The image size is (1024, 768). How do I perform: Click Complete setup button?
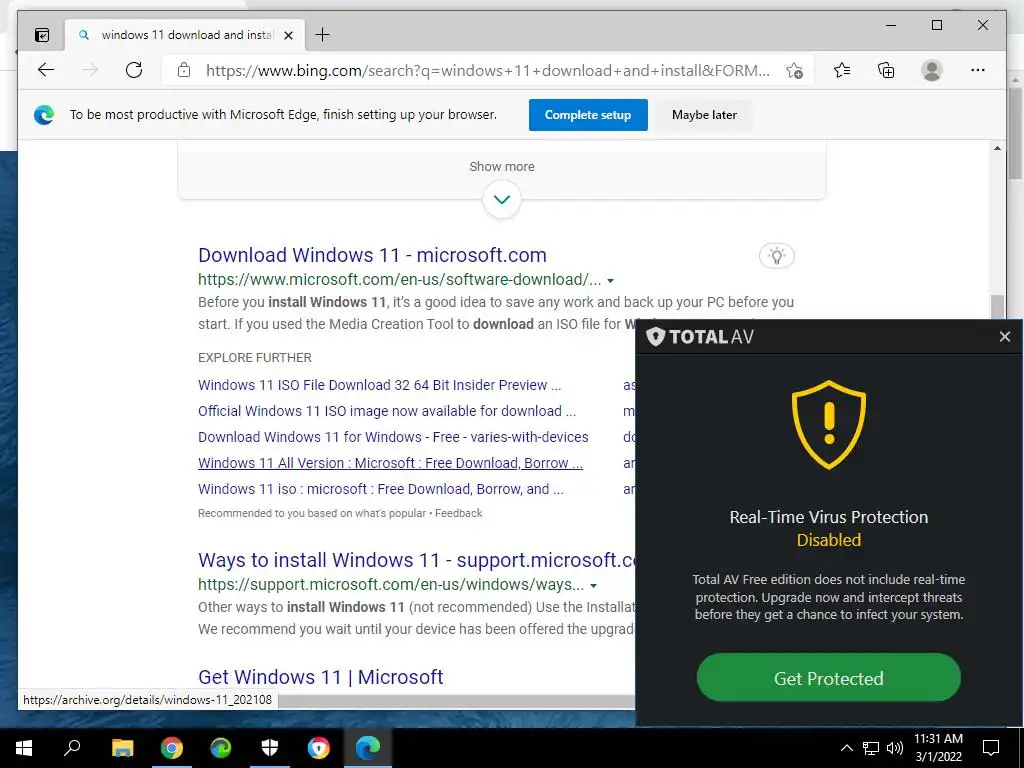coord(588,115)
